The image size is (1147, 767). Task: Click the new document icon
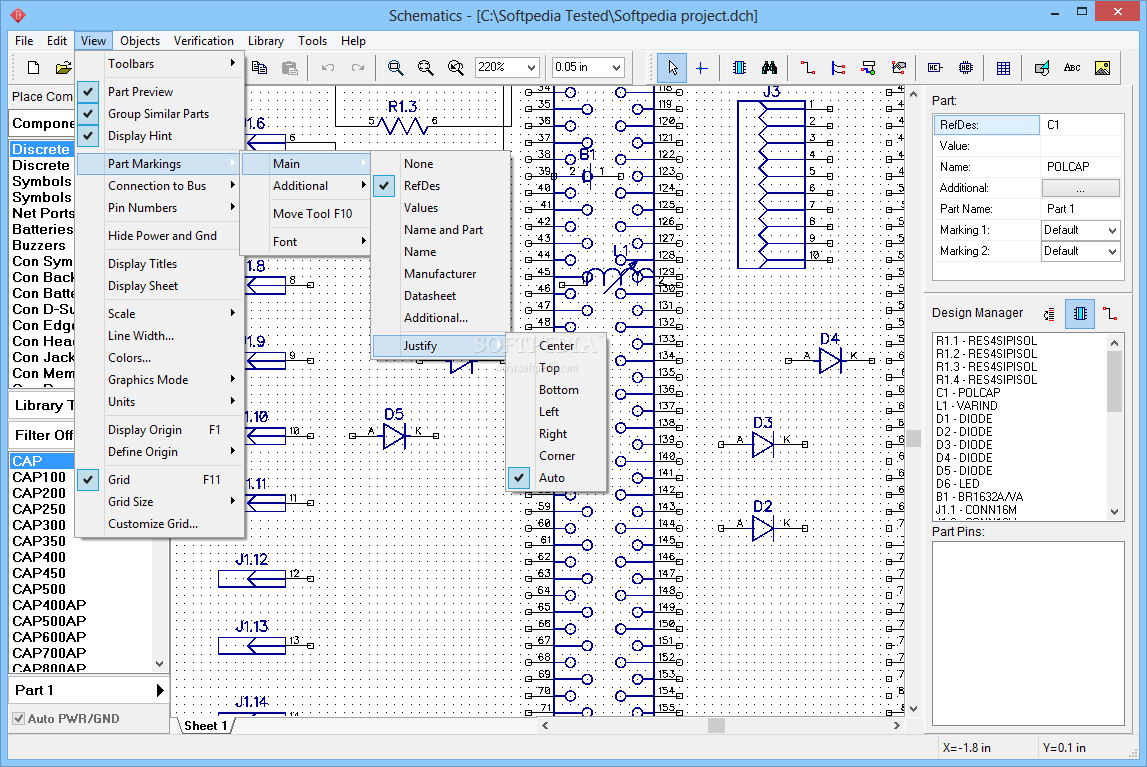[33, 68]
